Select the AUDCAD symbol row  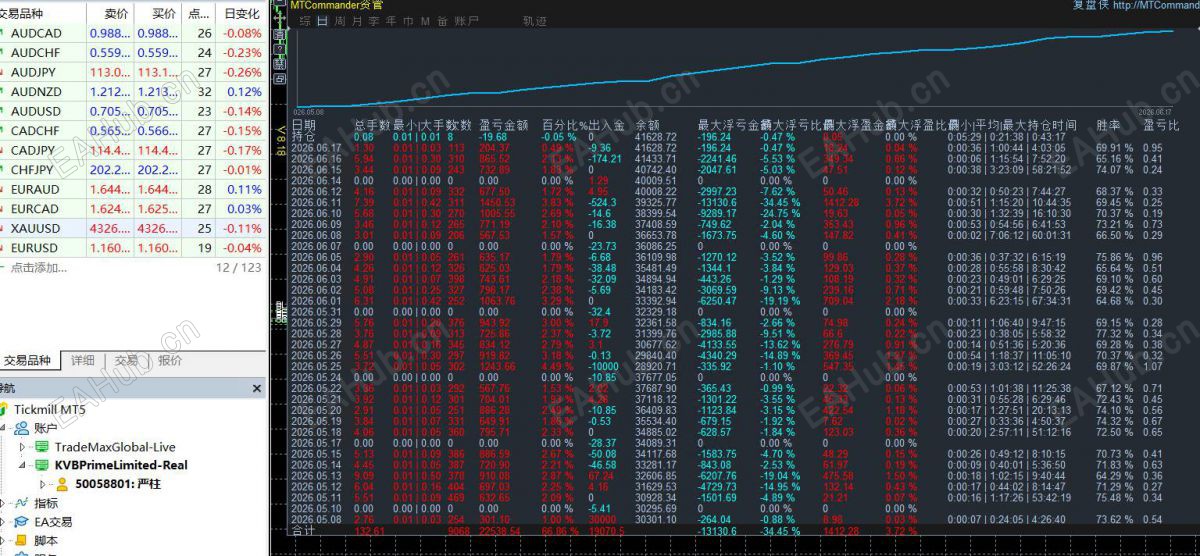click(132, 33)
